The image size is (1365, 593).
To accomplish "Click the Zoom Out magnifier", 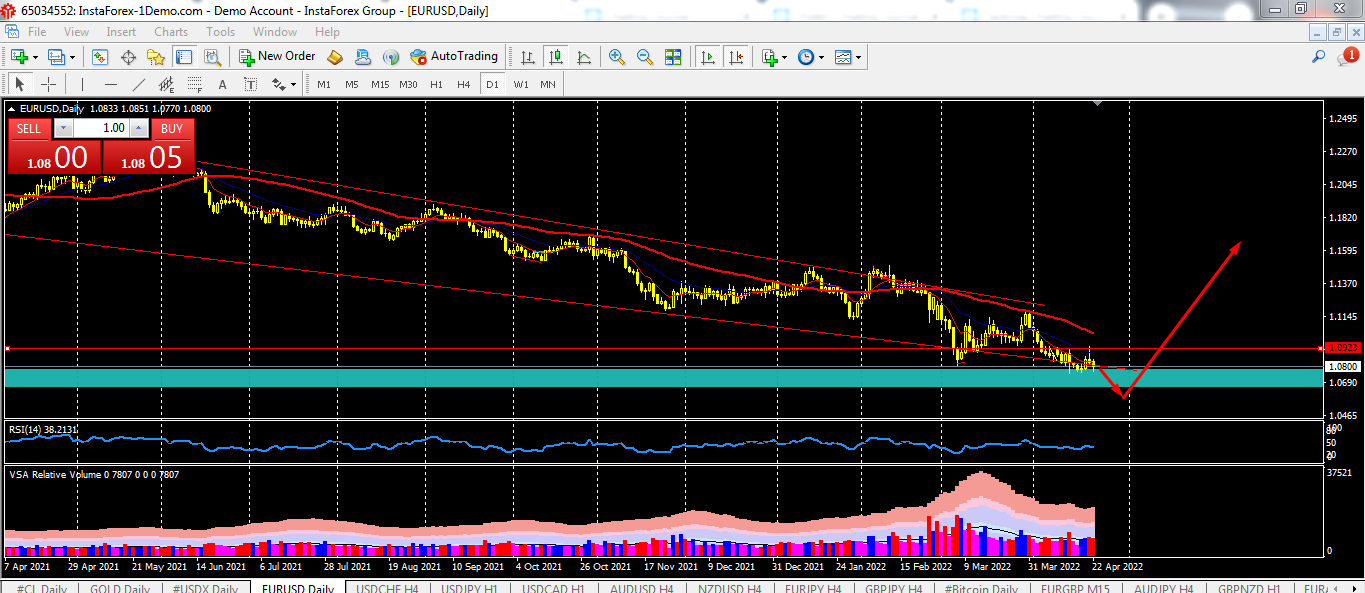I will coord(645,57).
